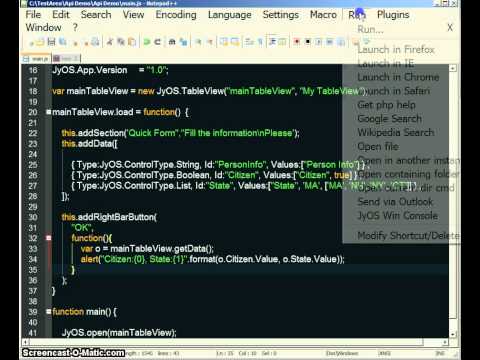Choose Send via Outlook entry
The width and height of the screenshot is (480, 360).
pos(395,202)
